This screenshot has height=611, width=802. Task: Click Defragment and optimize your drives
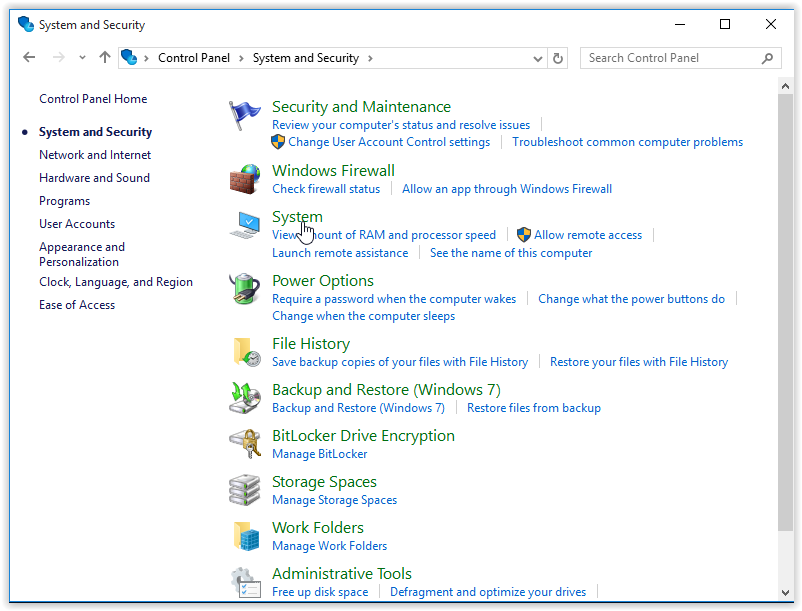pos(488,592)
